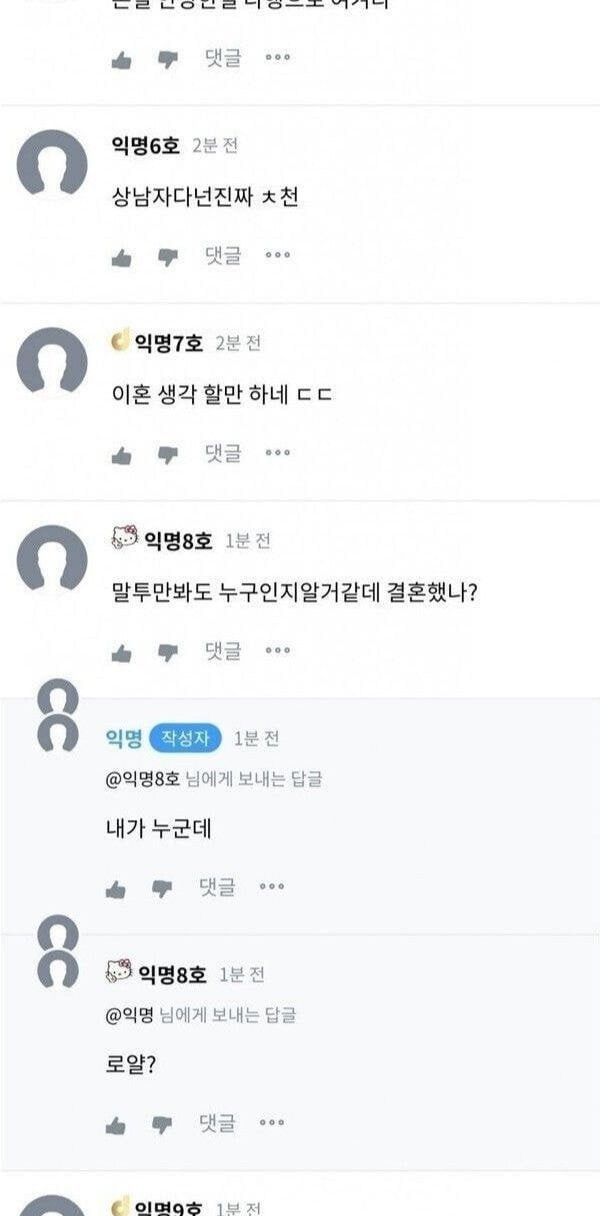Thumbs up the topmost partially visible comment
Viewport: 608px width, 1216px height.
(x=122, y=60)
